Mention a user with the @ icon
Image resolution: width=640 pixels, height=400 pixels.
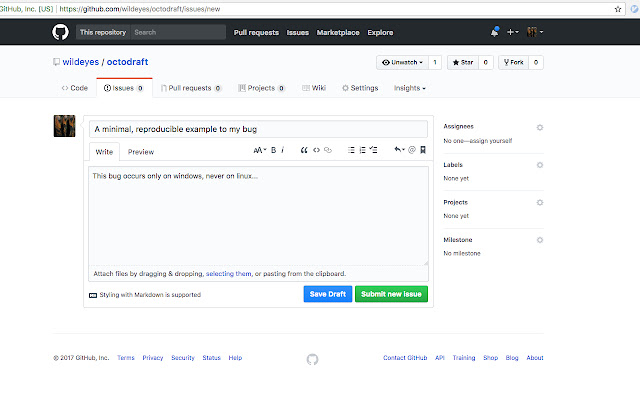pos(411,150)
